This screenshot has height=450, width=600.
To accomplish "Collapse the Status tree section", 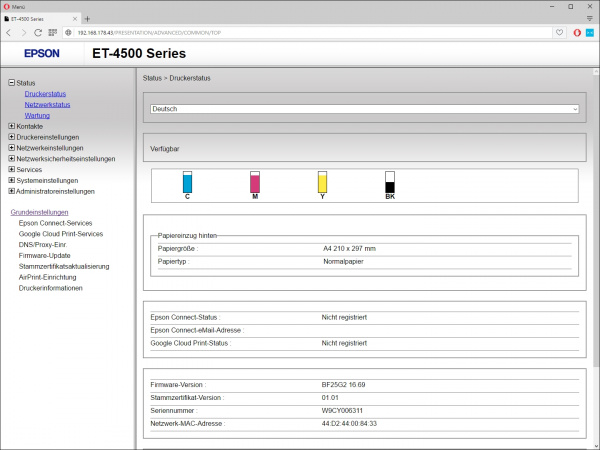I will (x=11, y=82).
